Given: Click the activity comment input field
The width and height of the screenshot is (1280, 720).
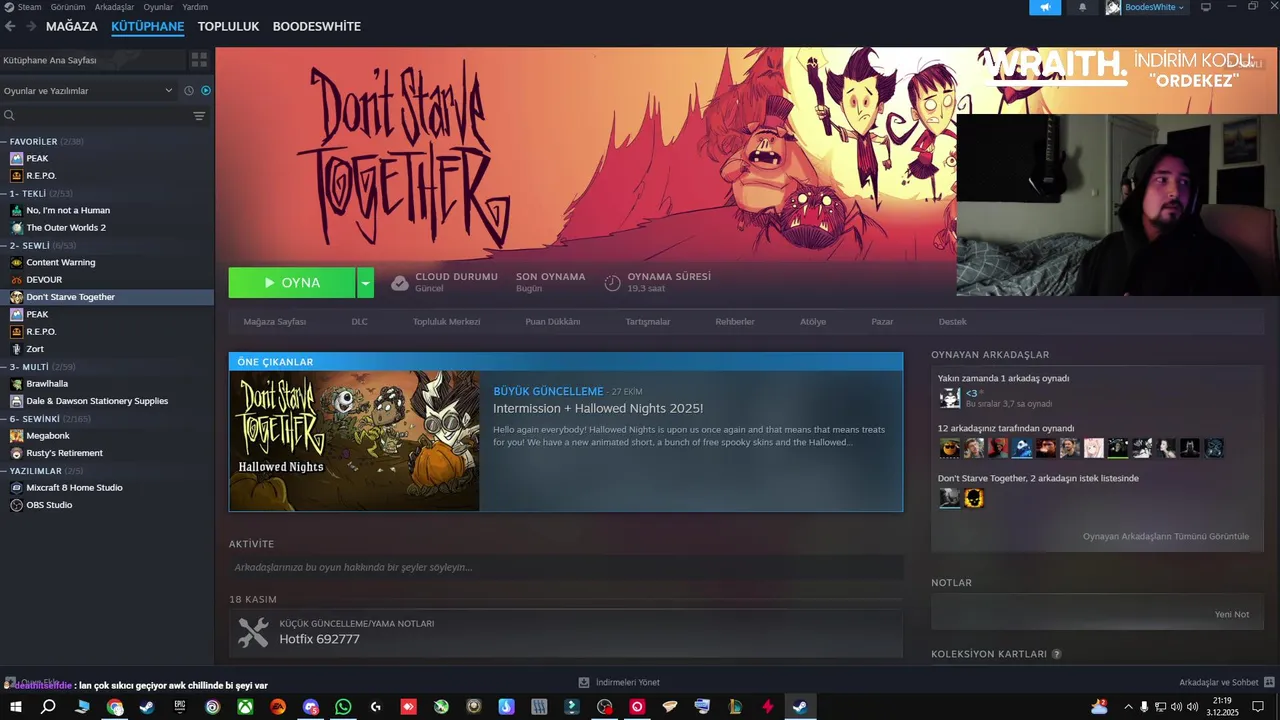Looking at the screenshot, I should [x=566, y=567].
